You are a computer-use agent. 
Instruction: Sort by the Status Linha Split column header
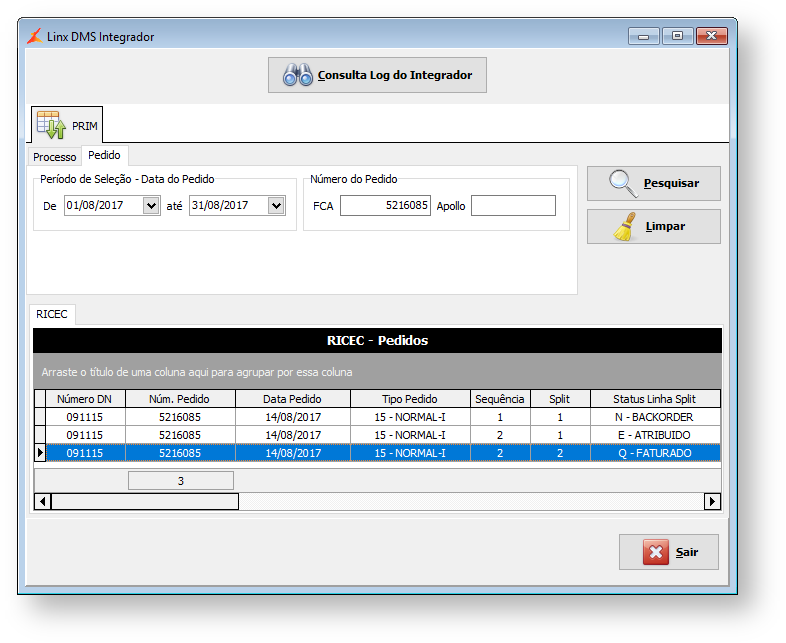click(x=655, y=399)
